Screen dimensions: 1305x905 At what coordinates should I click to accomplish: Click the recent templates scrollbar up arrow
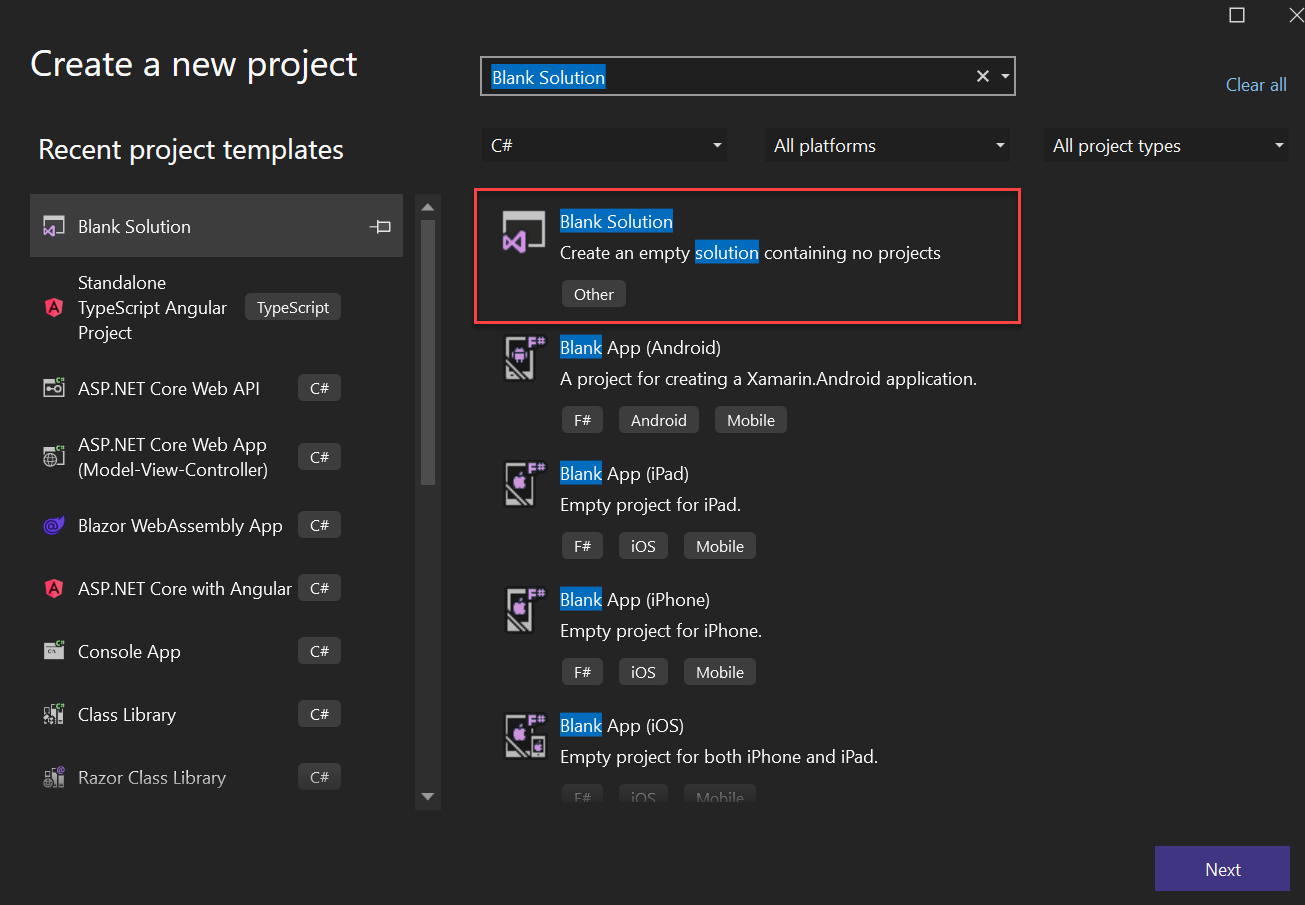pyautogui.click(x=428, y=207)
